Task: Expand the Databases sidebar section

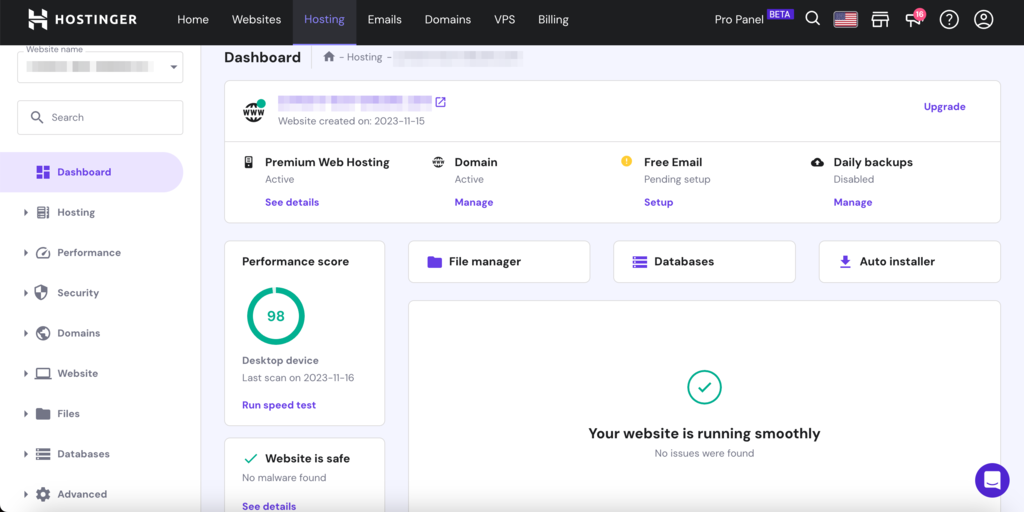Action: click(x=83, y=454)
